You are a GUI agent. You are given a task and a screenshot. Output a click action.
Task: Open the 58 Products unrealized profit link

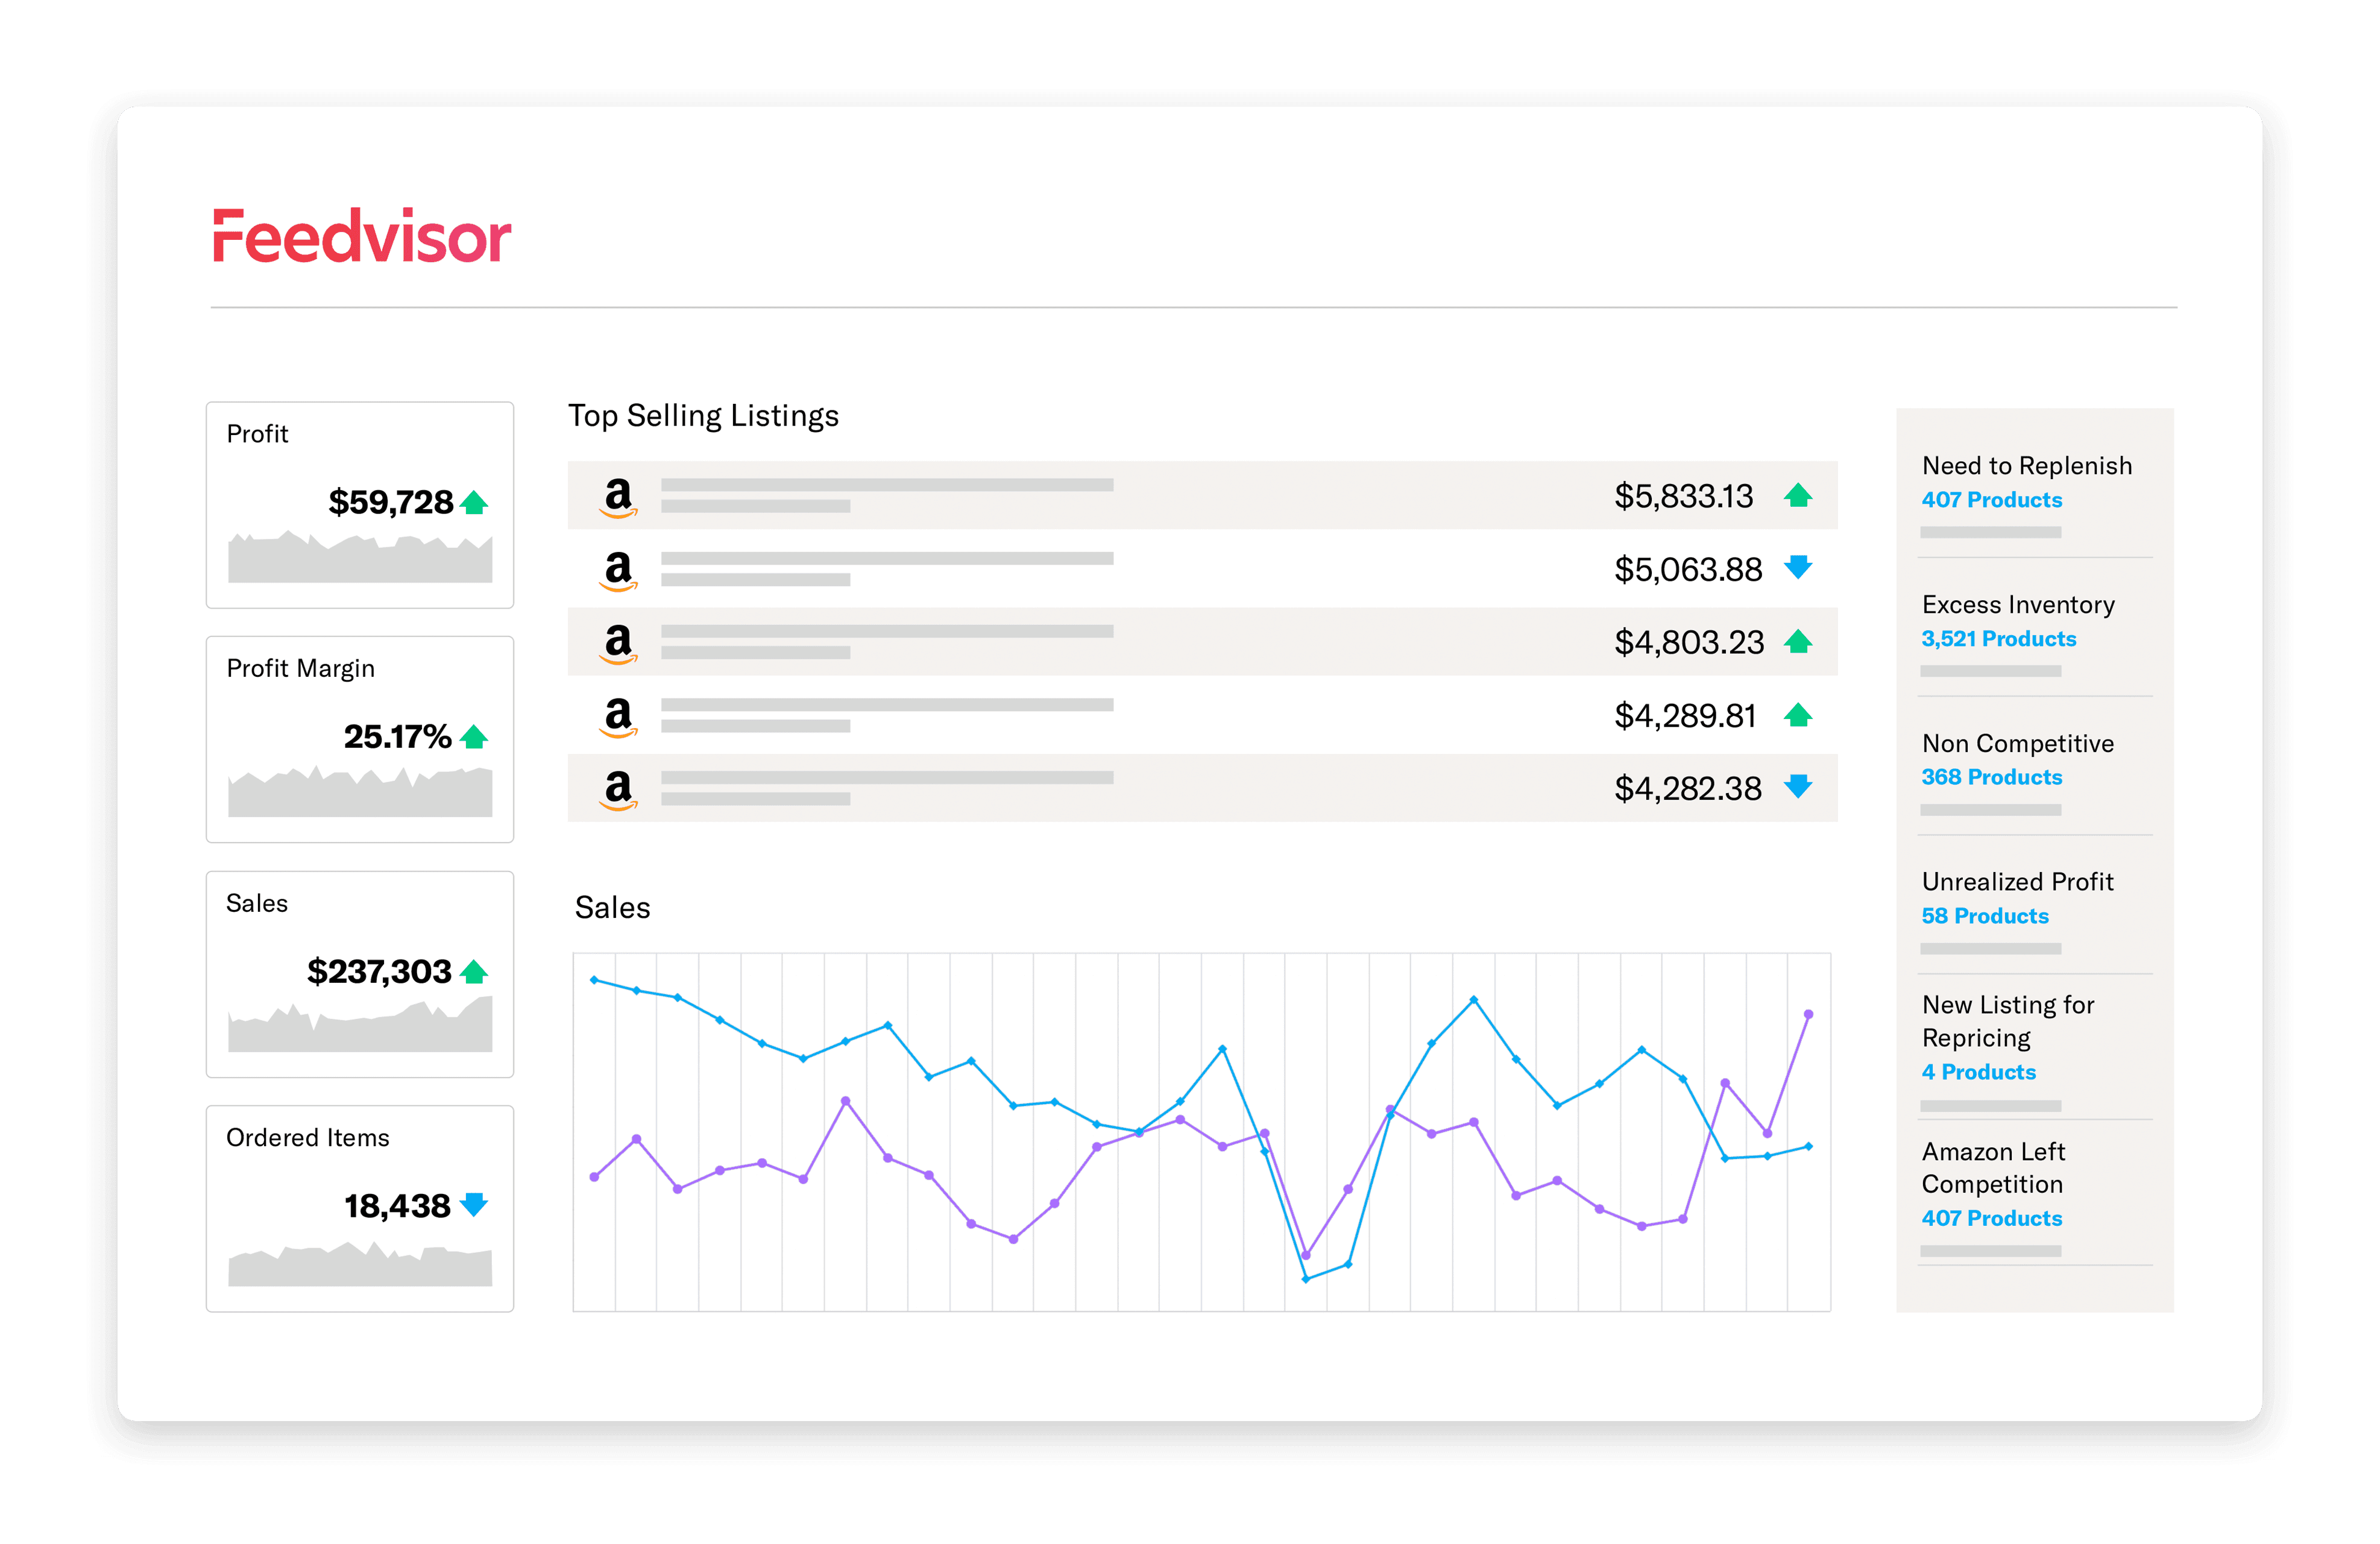tap(1984, 915)
